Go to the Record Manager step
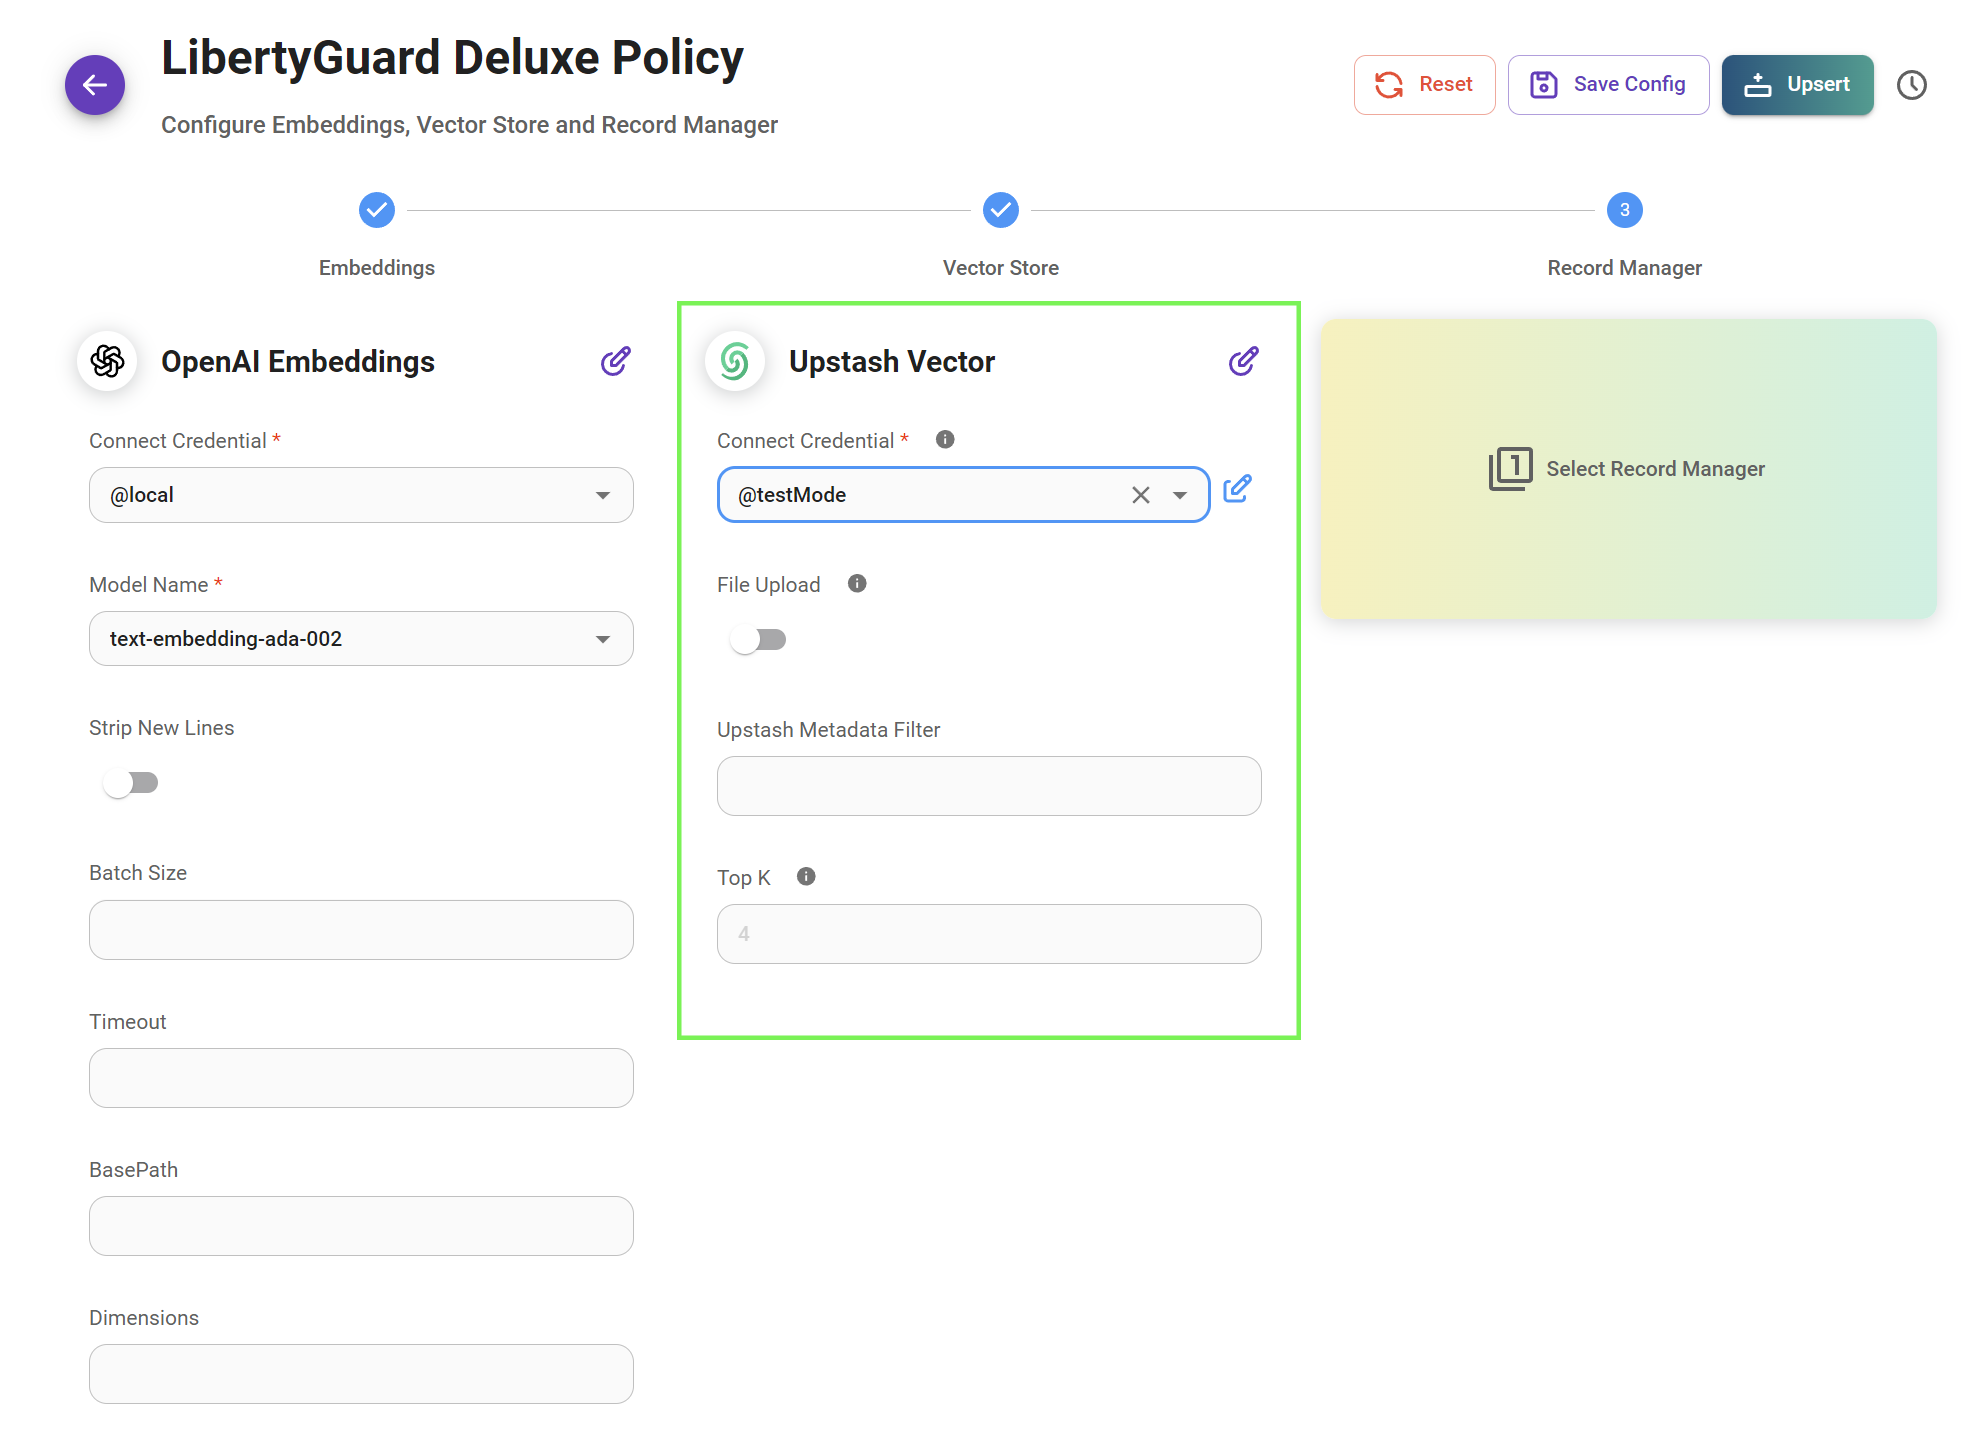 point(1624,211)
